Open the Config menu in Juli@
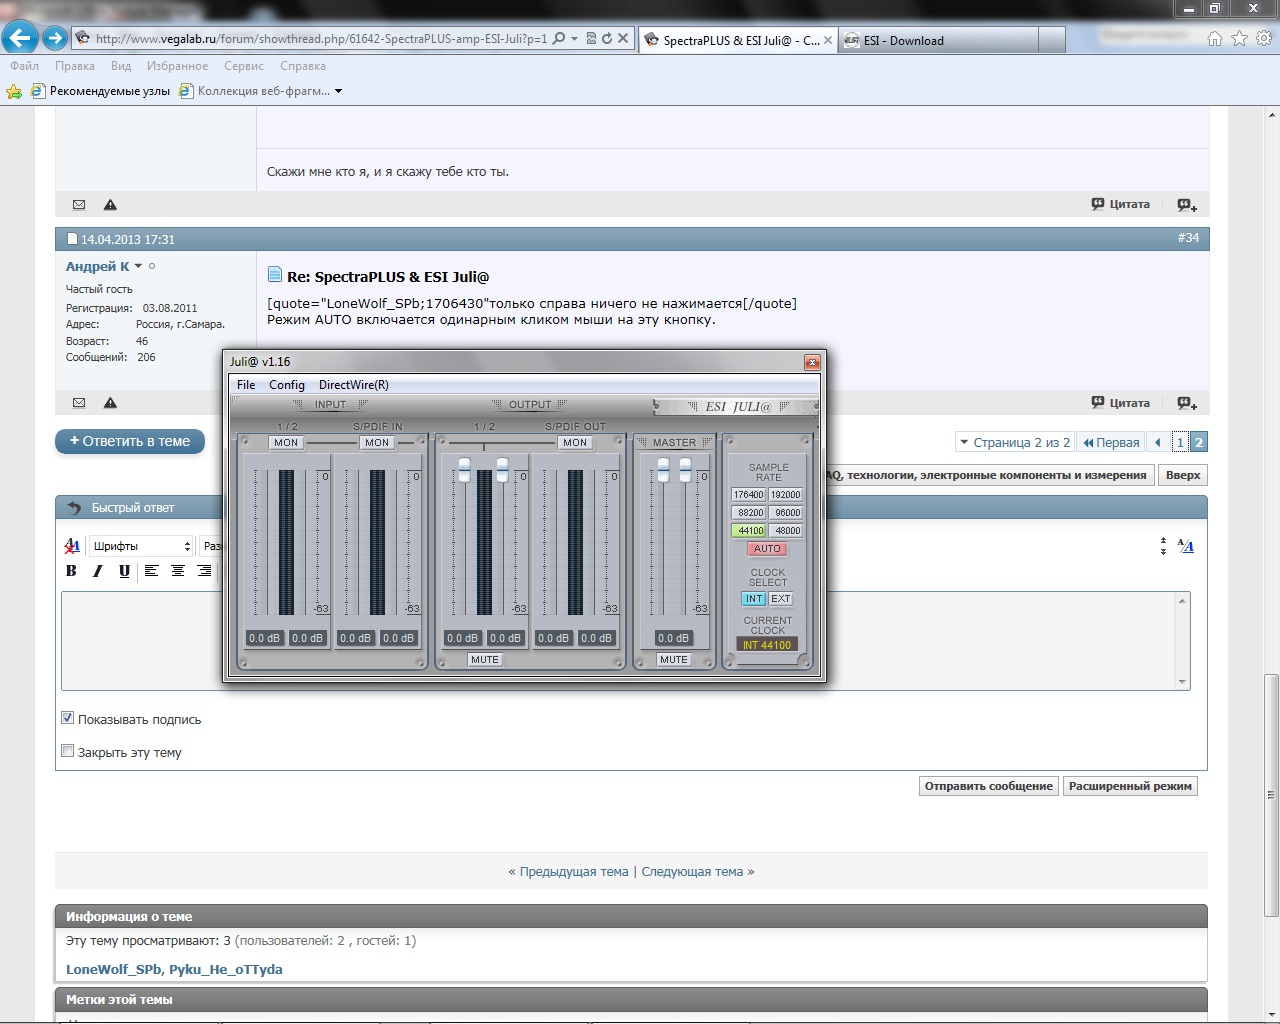 [x=287, y=385]
